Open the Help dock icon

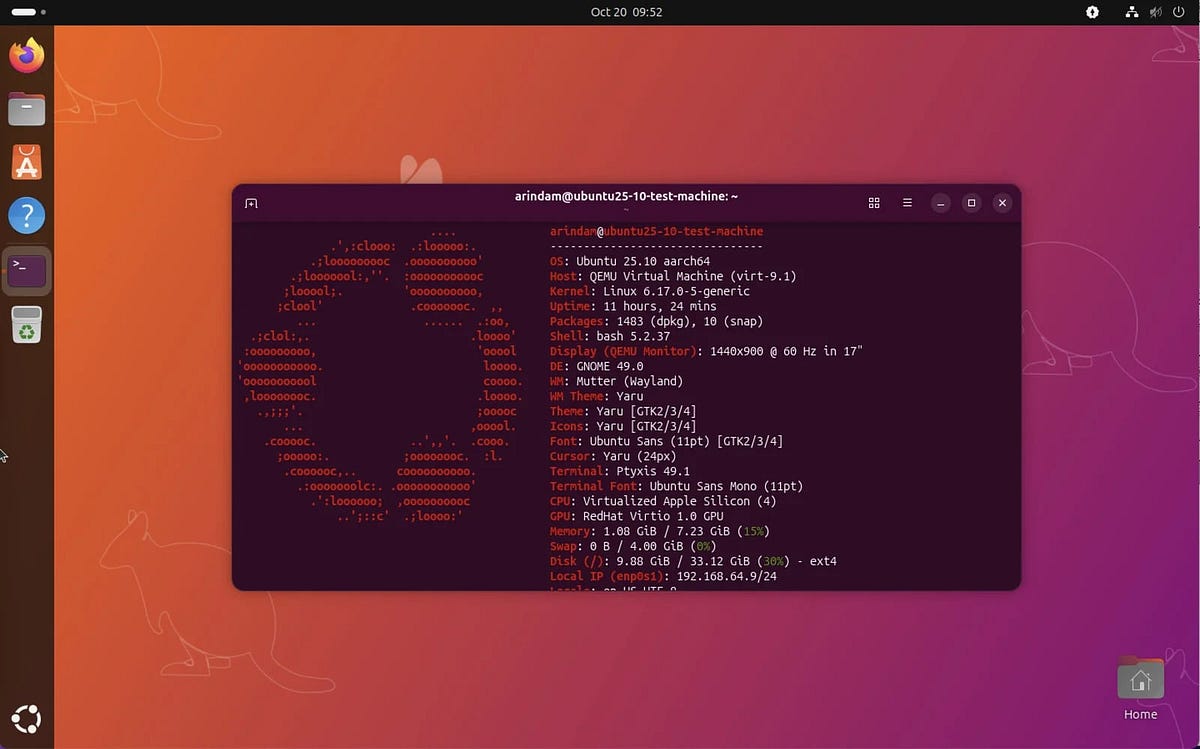pos(27,216)
